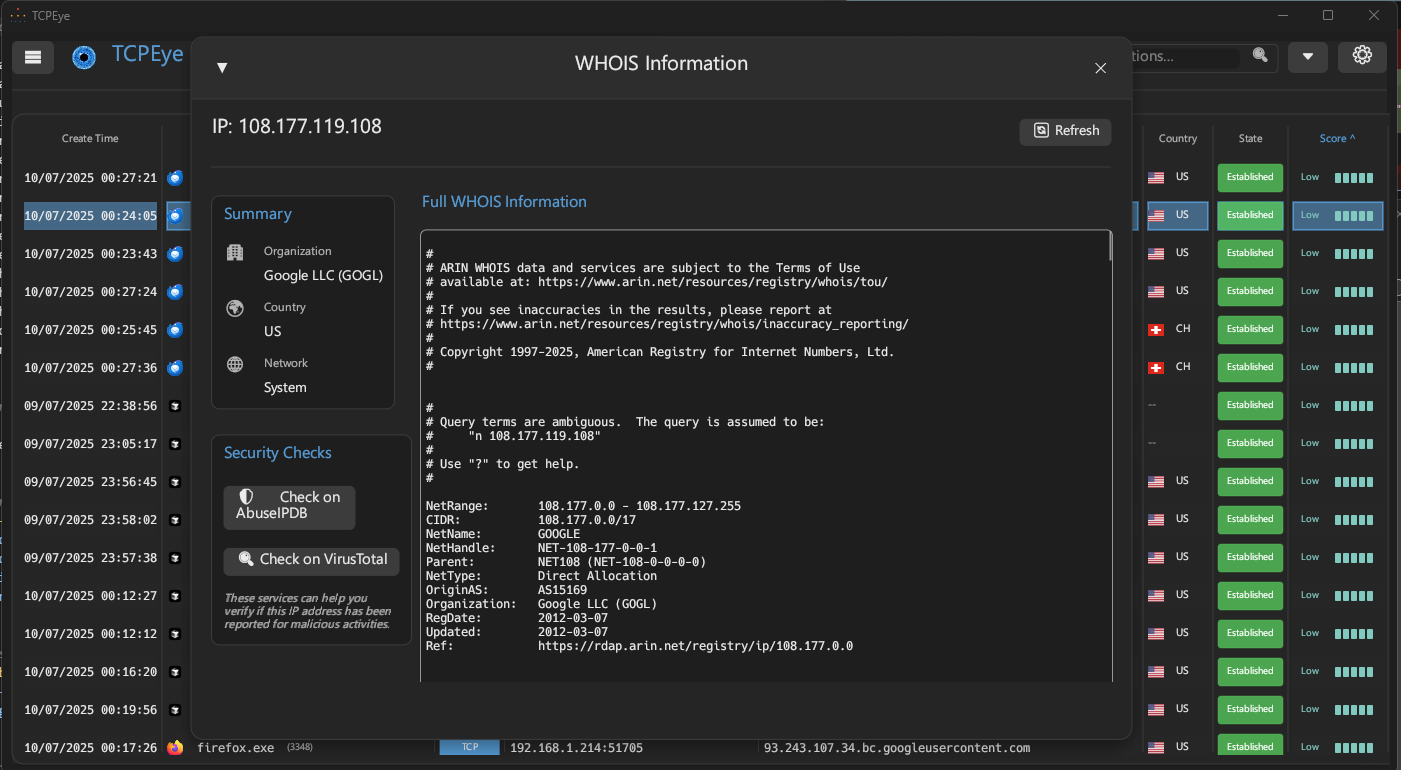Screen dimensions: 1401x770
Task: Click the Thunderbird icon in the 00:27:24 row
Action: 175,292
